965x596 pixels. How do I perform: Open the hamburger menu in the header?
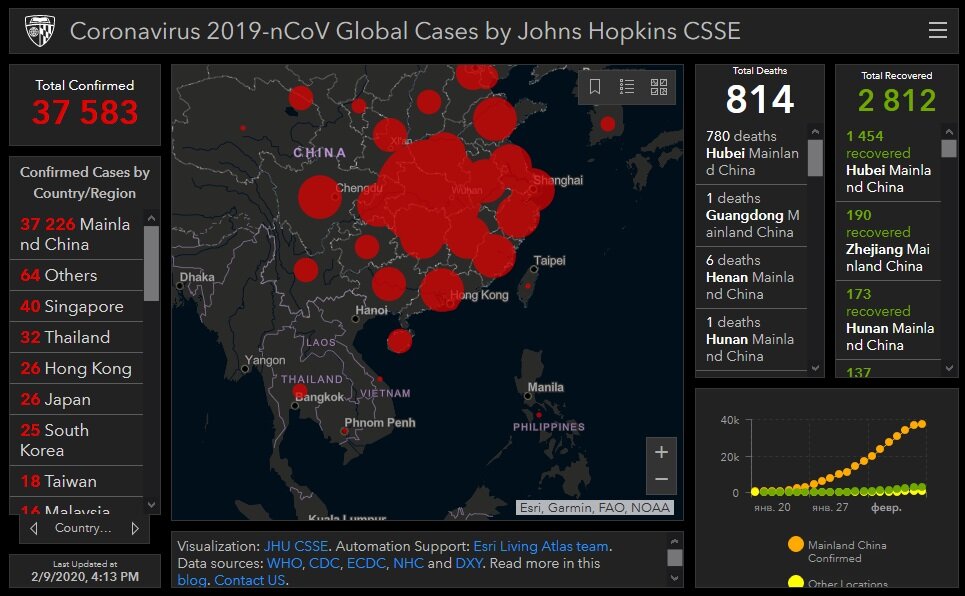click(937, 30)
